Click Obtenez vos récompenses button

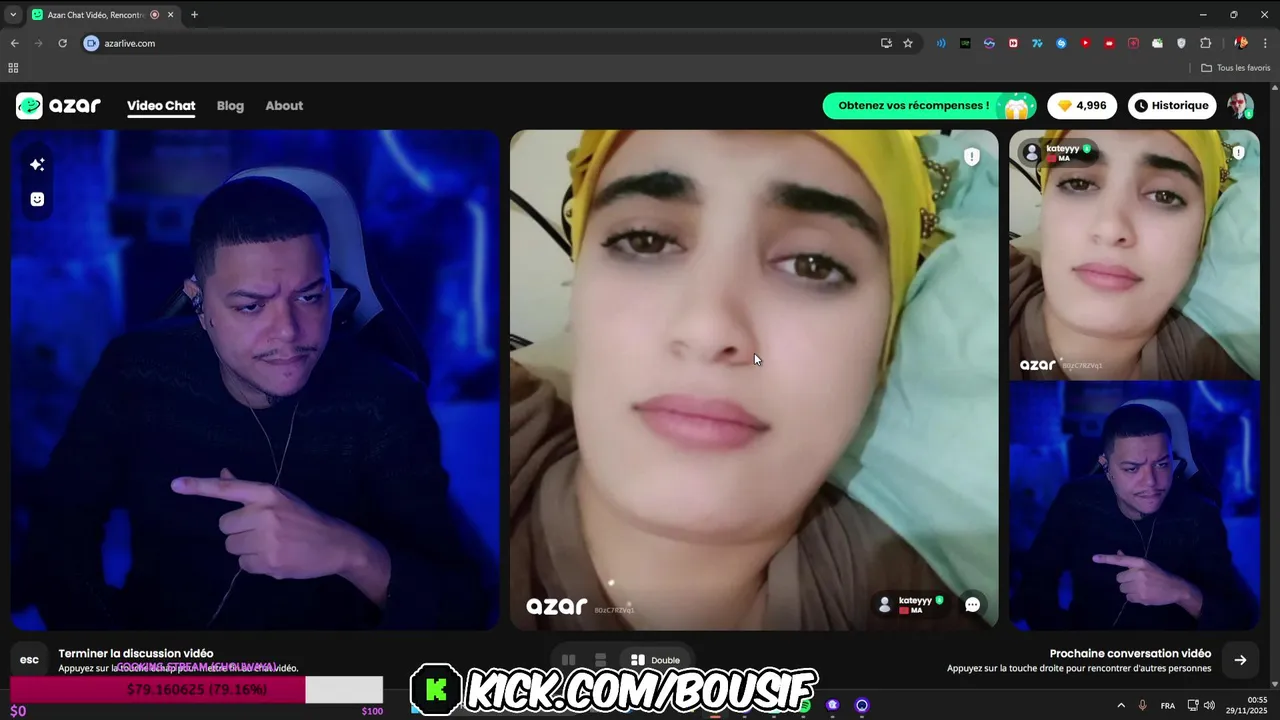(x=929, y=106)
